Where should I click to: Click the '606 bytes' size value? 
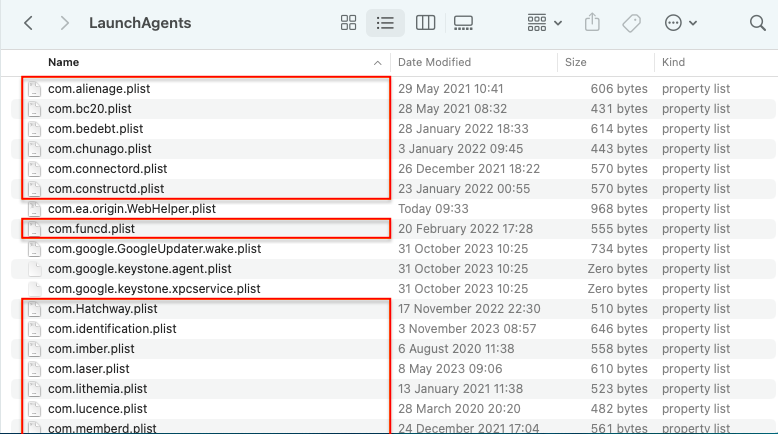pyautogui.click(x=619, y=89)
